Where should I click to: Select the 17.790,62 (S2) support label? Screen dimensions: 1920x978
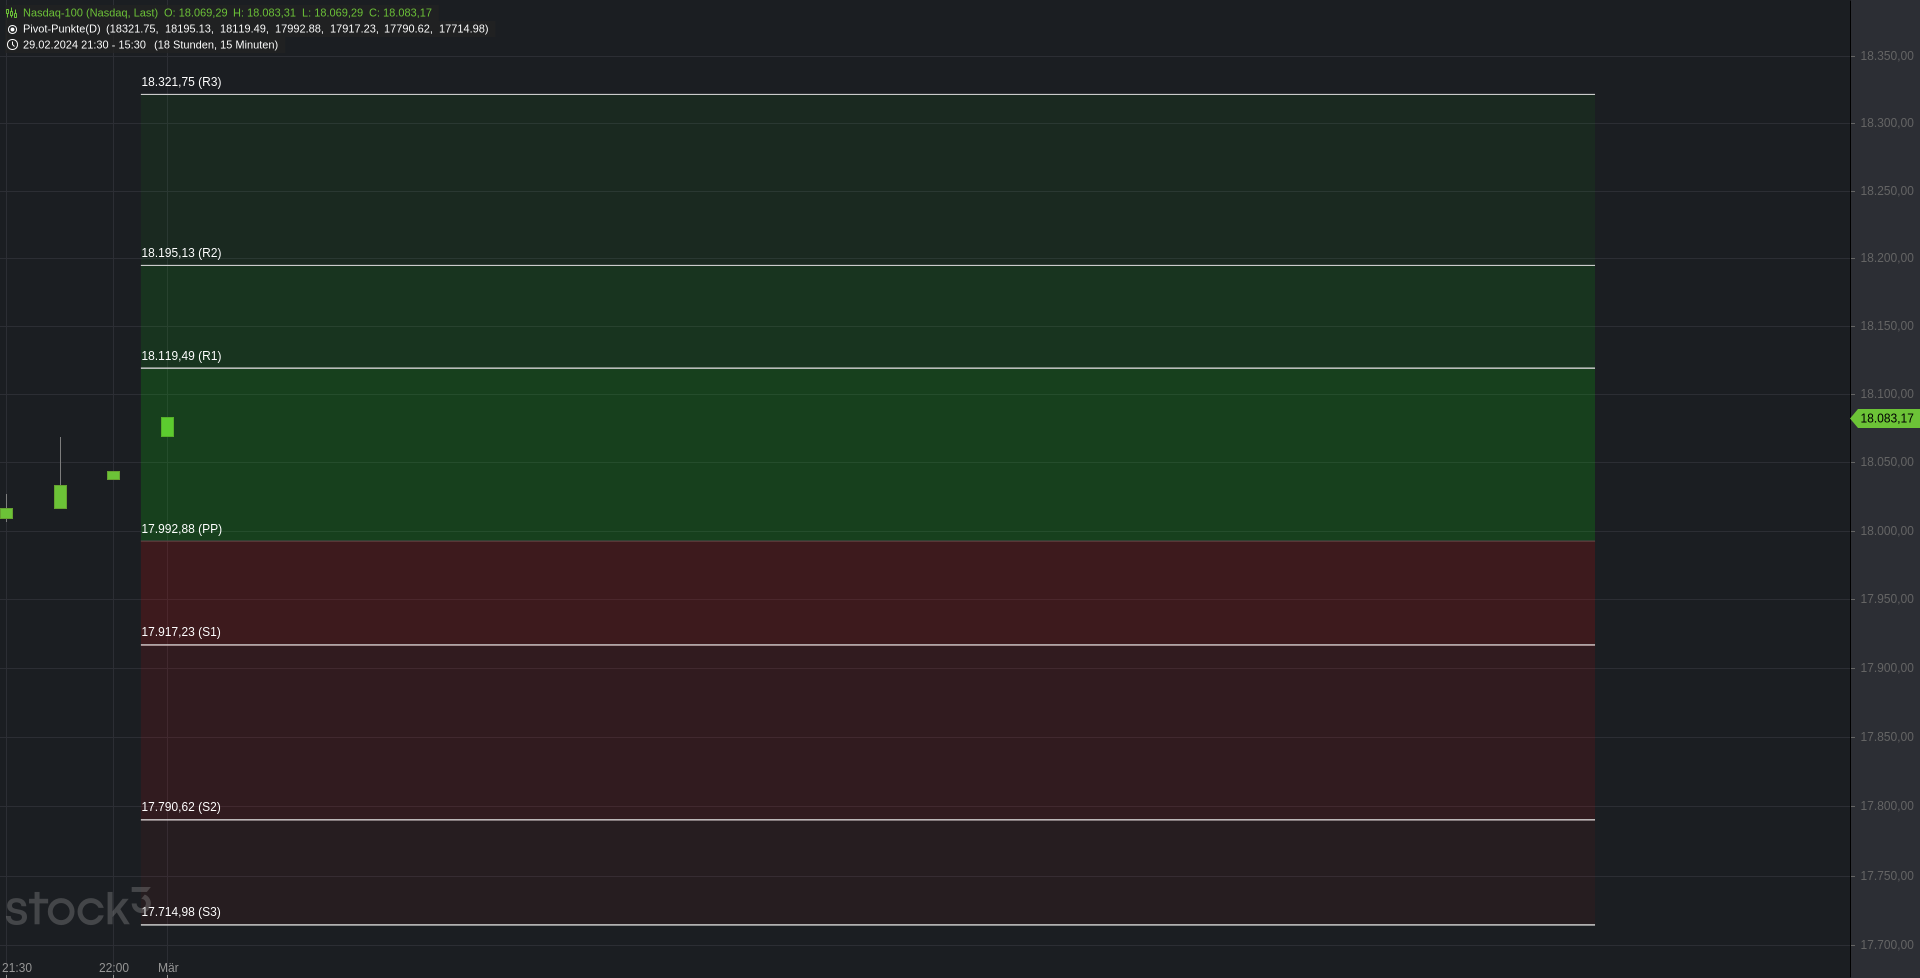[x=181, y=807]
